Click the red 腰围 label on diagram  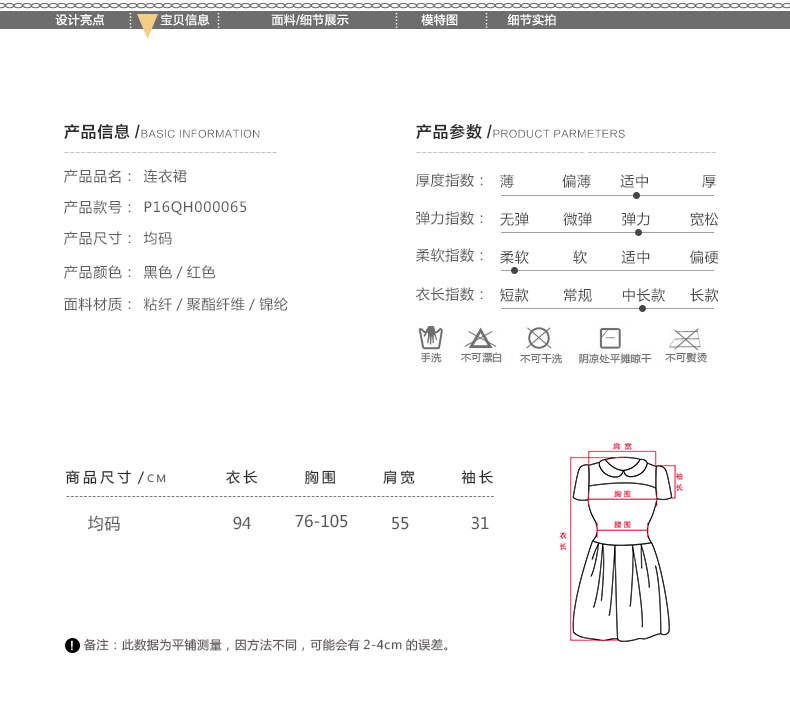(622, 525)
